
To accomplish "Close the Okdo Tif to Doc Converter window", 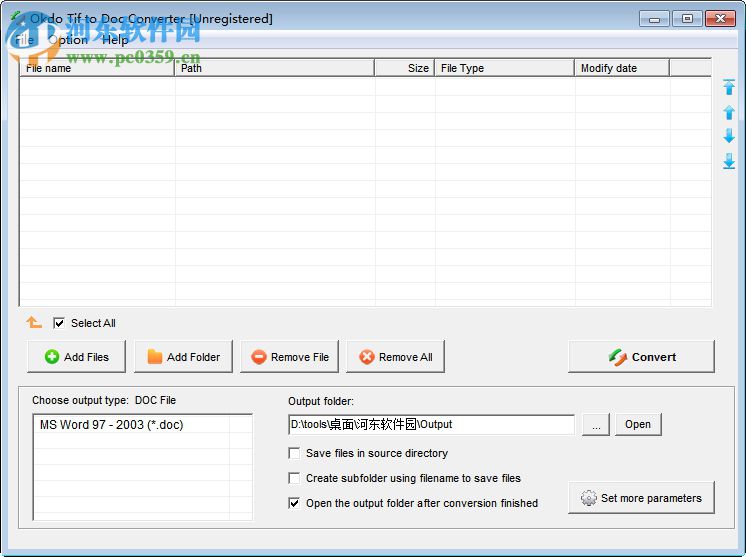I will 720,19.
